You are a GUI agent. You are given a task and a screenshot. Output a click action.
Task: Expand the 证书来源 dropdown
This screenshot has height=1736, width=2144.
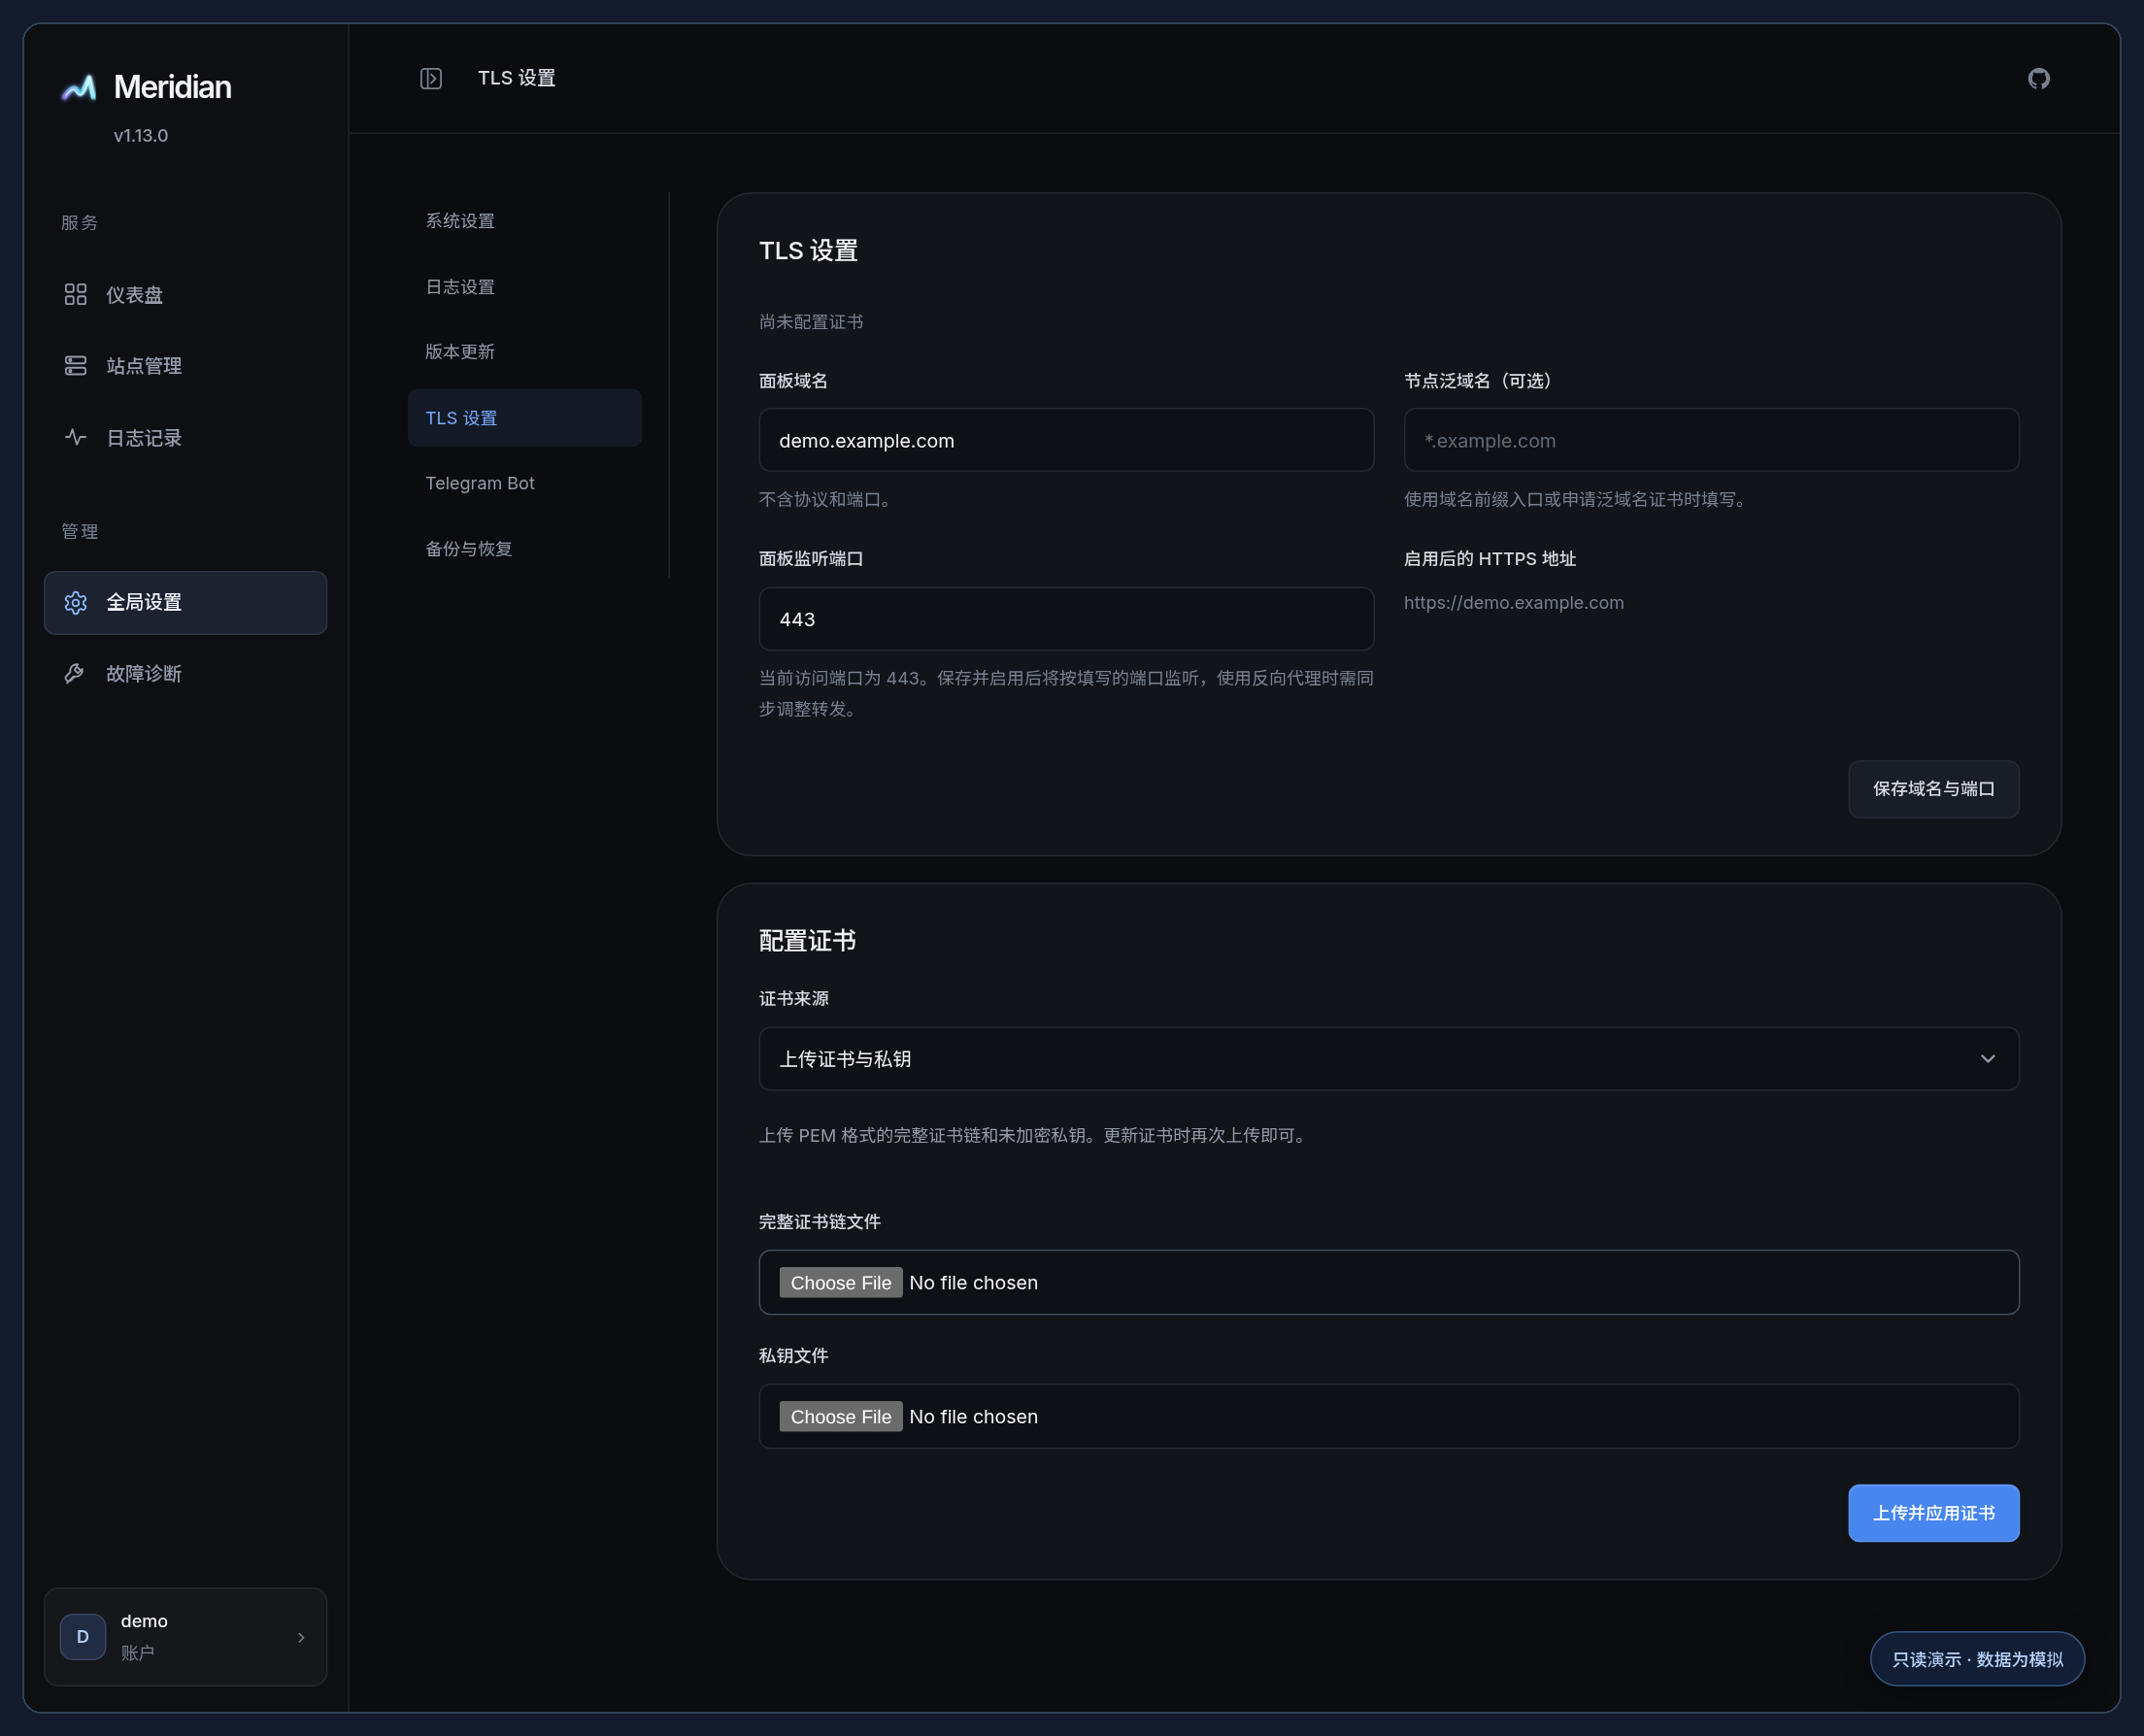[1389, 1058]
